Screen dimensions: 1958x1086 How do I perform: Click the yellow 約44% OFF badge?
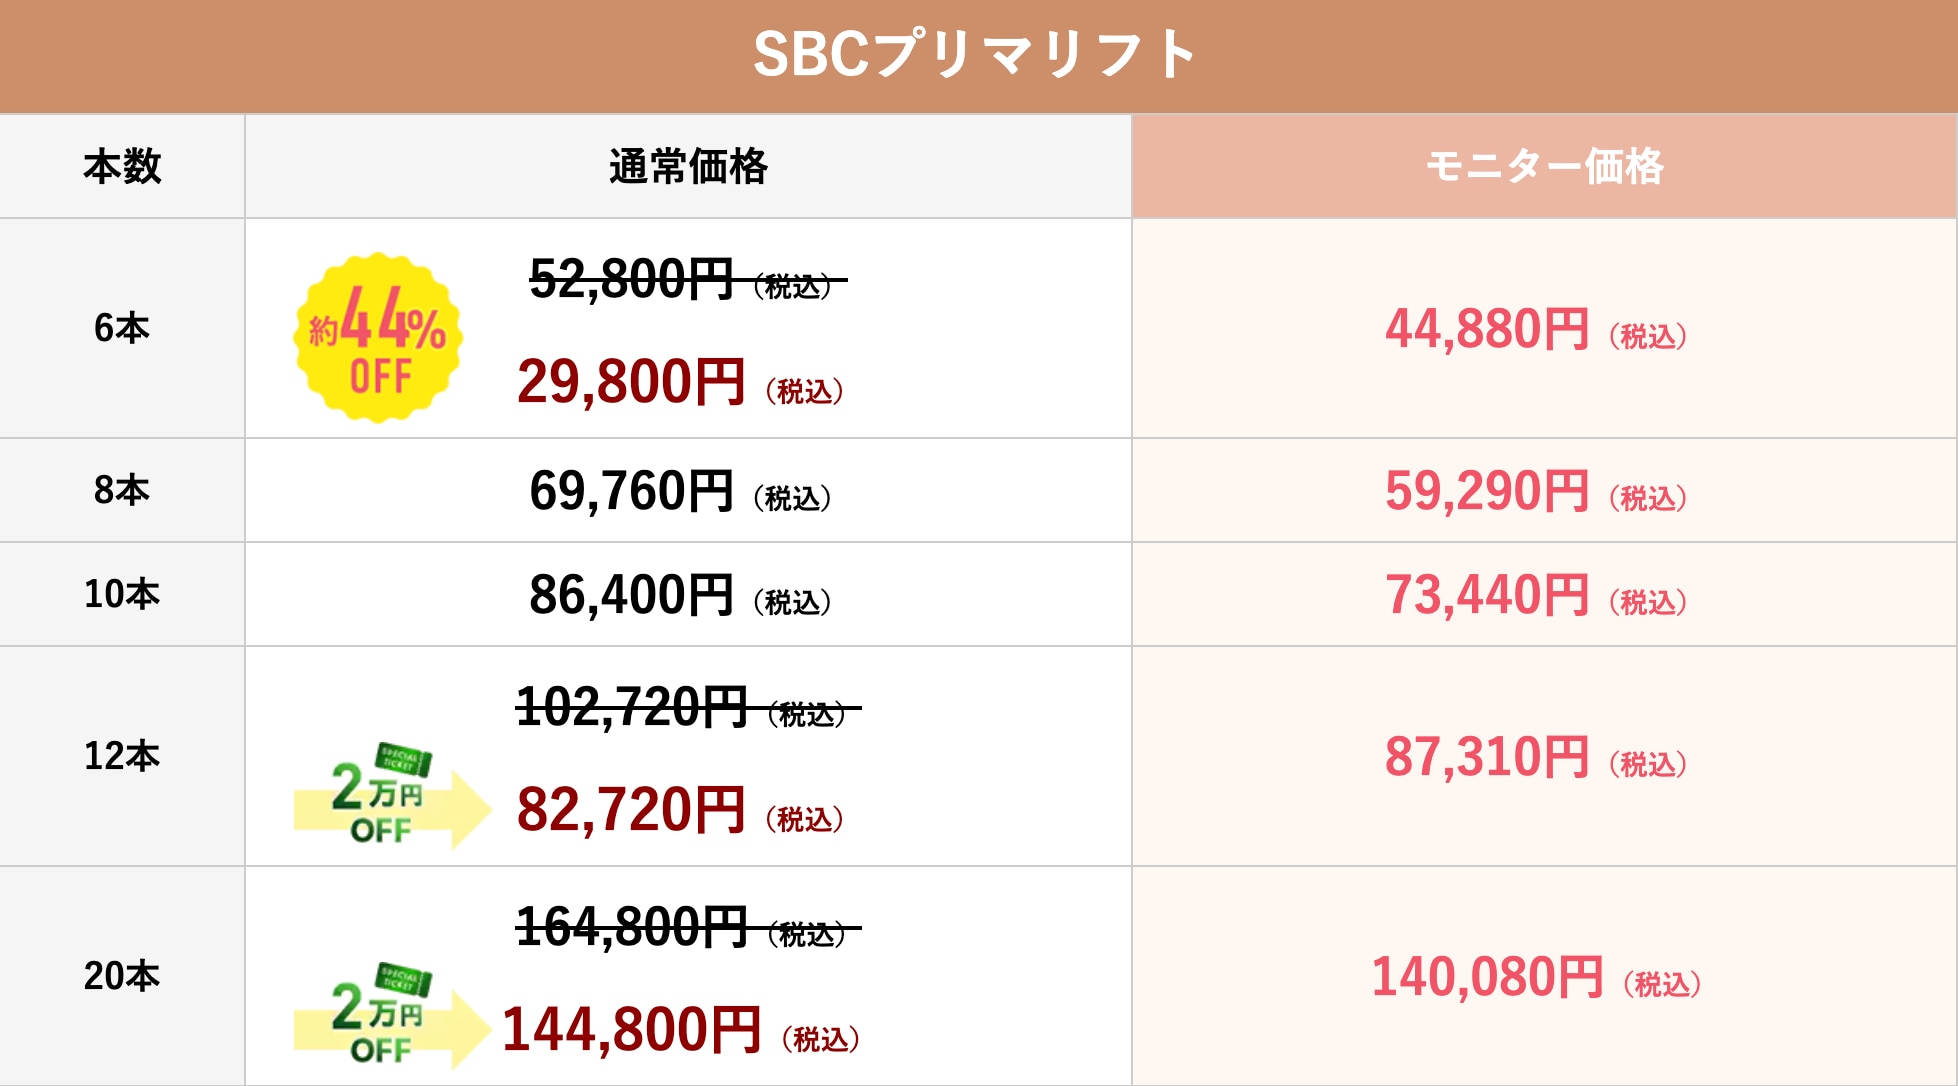click(378, 337)
